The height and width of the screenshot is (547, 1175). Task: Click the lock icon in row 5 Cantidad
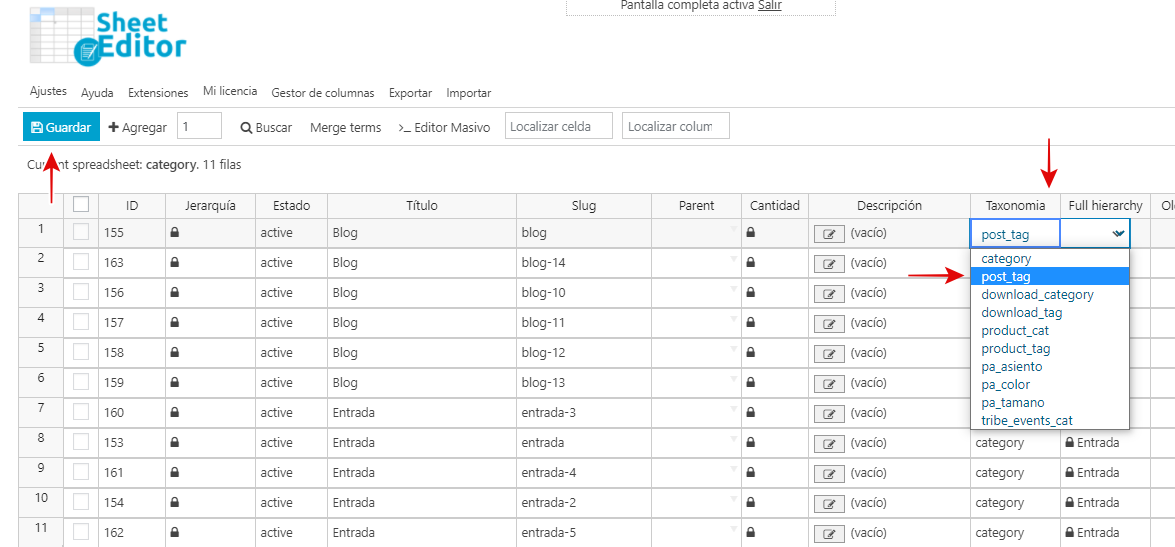tap(751, 353)
